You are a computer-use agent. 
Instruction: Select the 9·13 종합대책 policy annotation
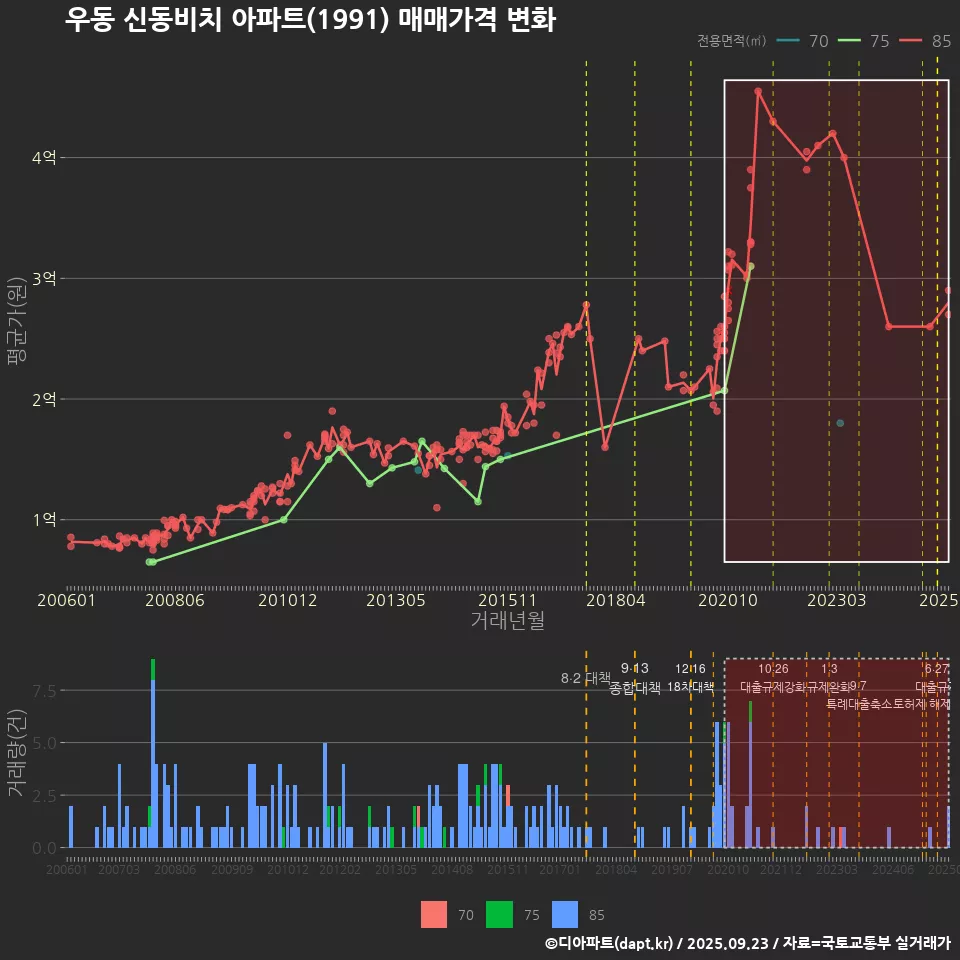point(635,678)
